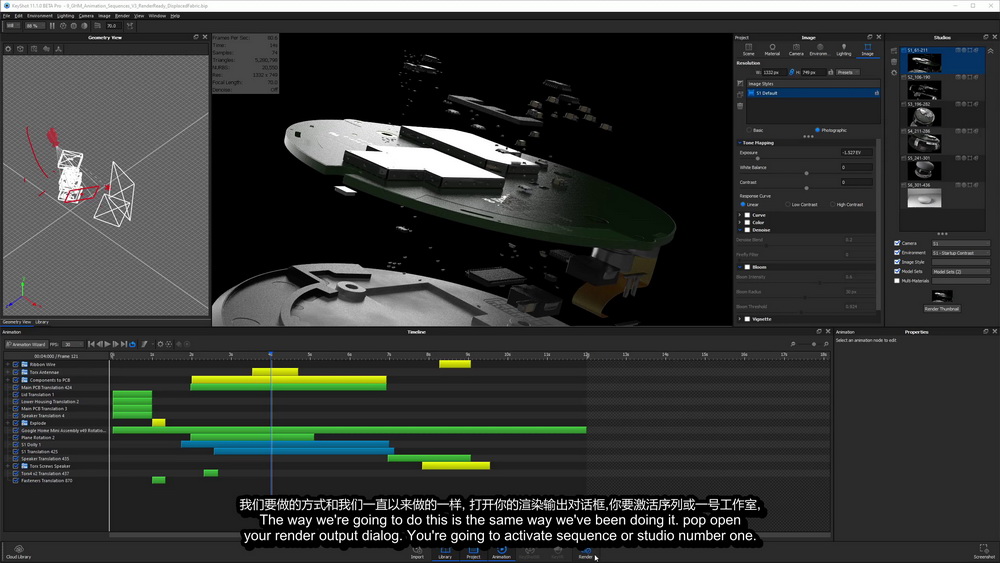
Task: Click the Delete Studio trash icon
Action: (x=893, y=62)
